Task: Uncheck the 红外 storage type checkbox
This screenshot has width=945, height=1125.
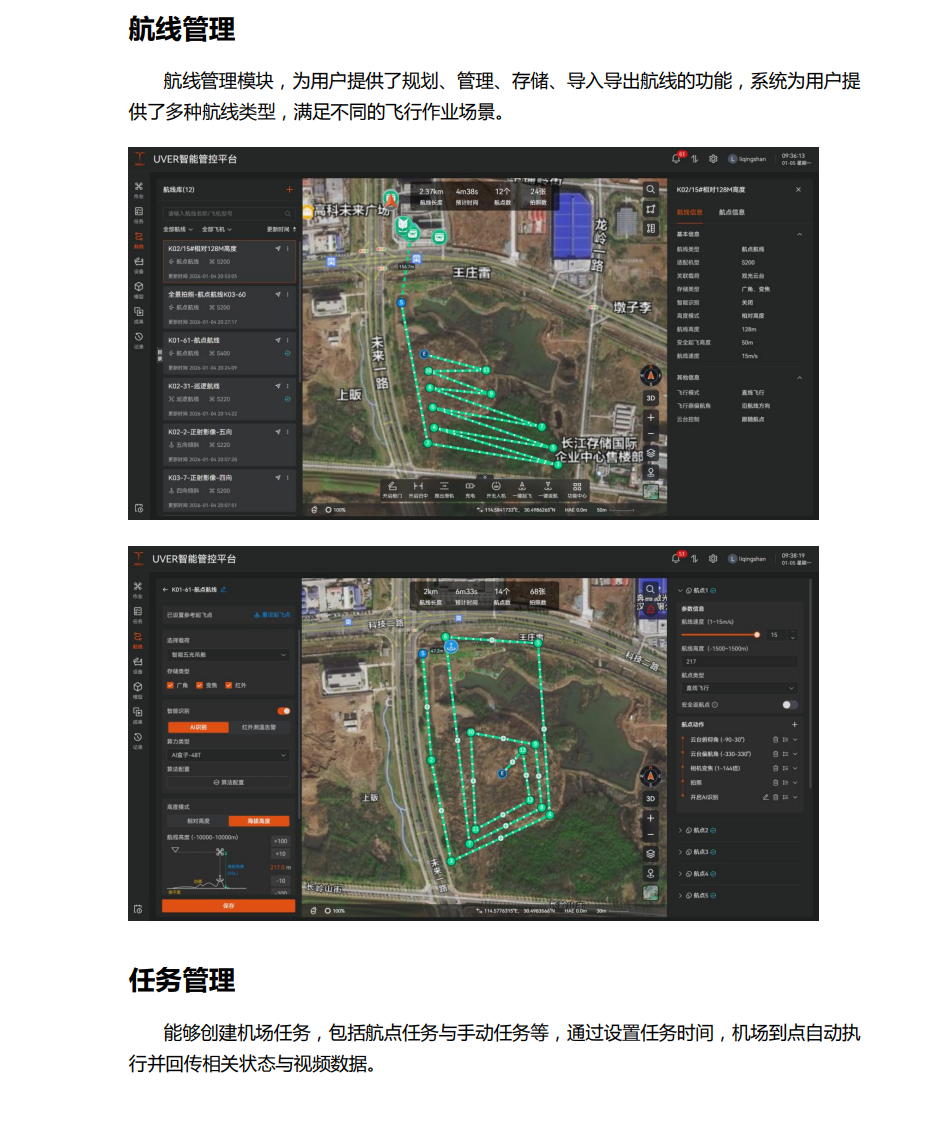Action: point(229,686)
